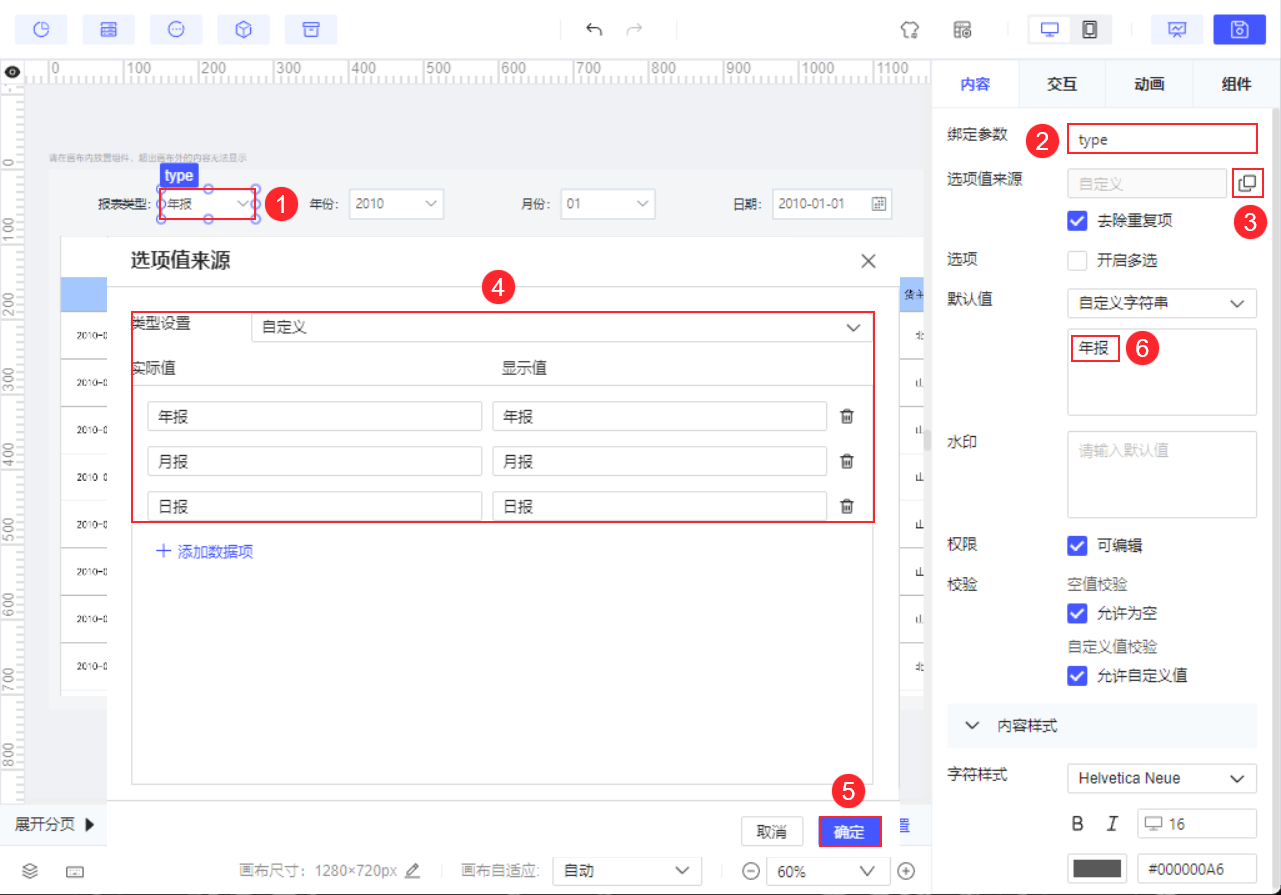Click the keyboard shortcuts icon
Screen dimensions: 1281x895
tap(75, 871)
